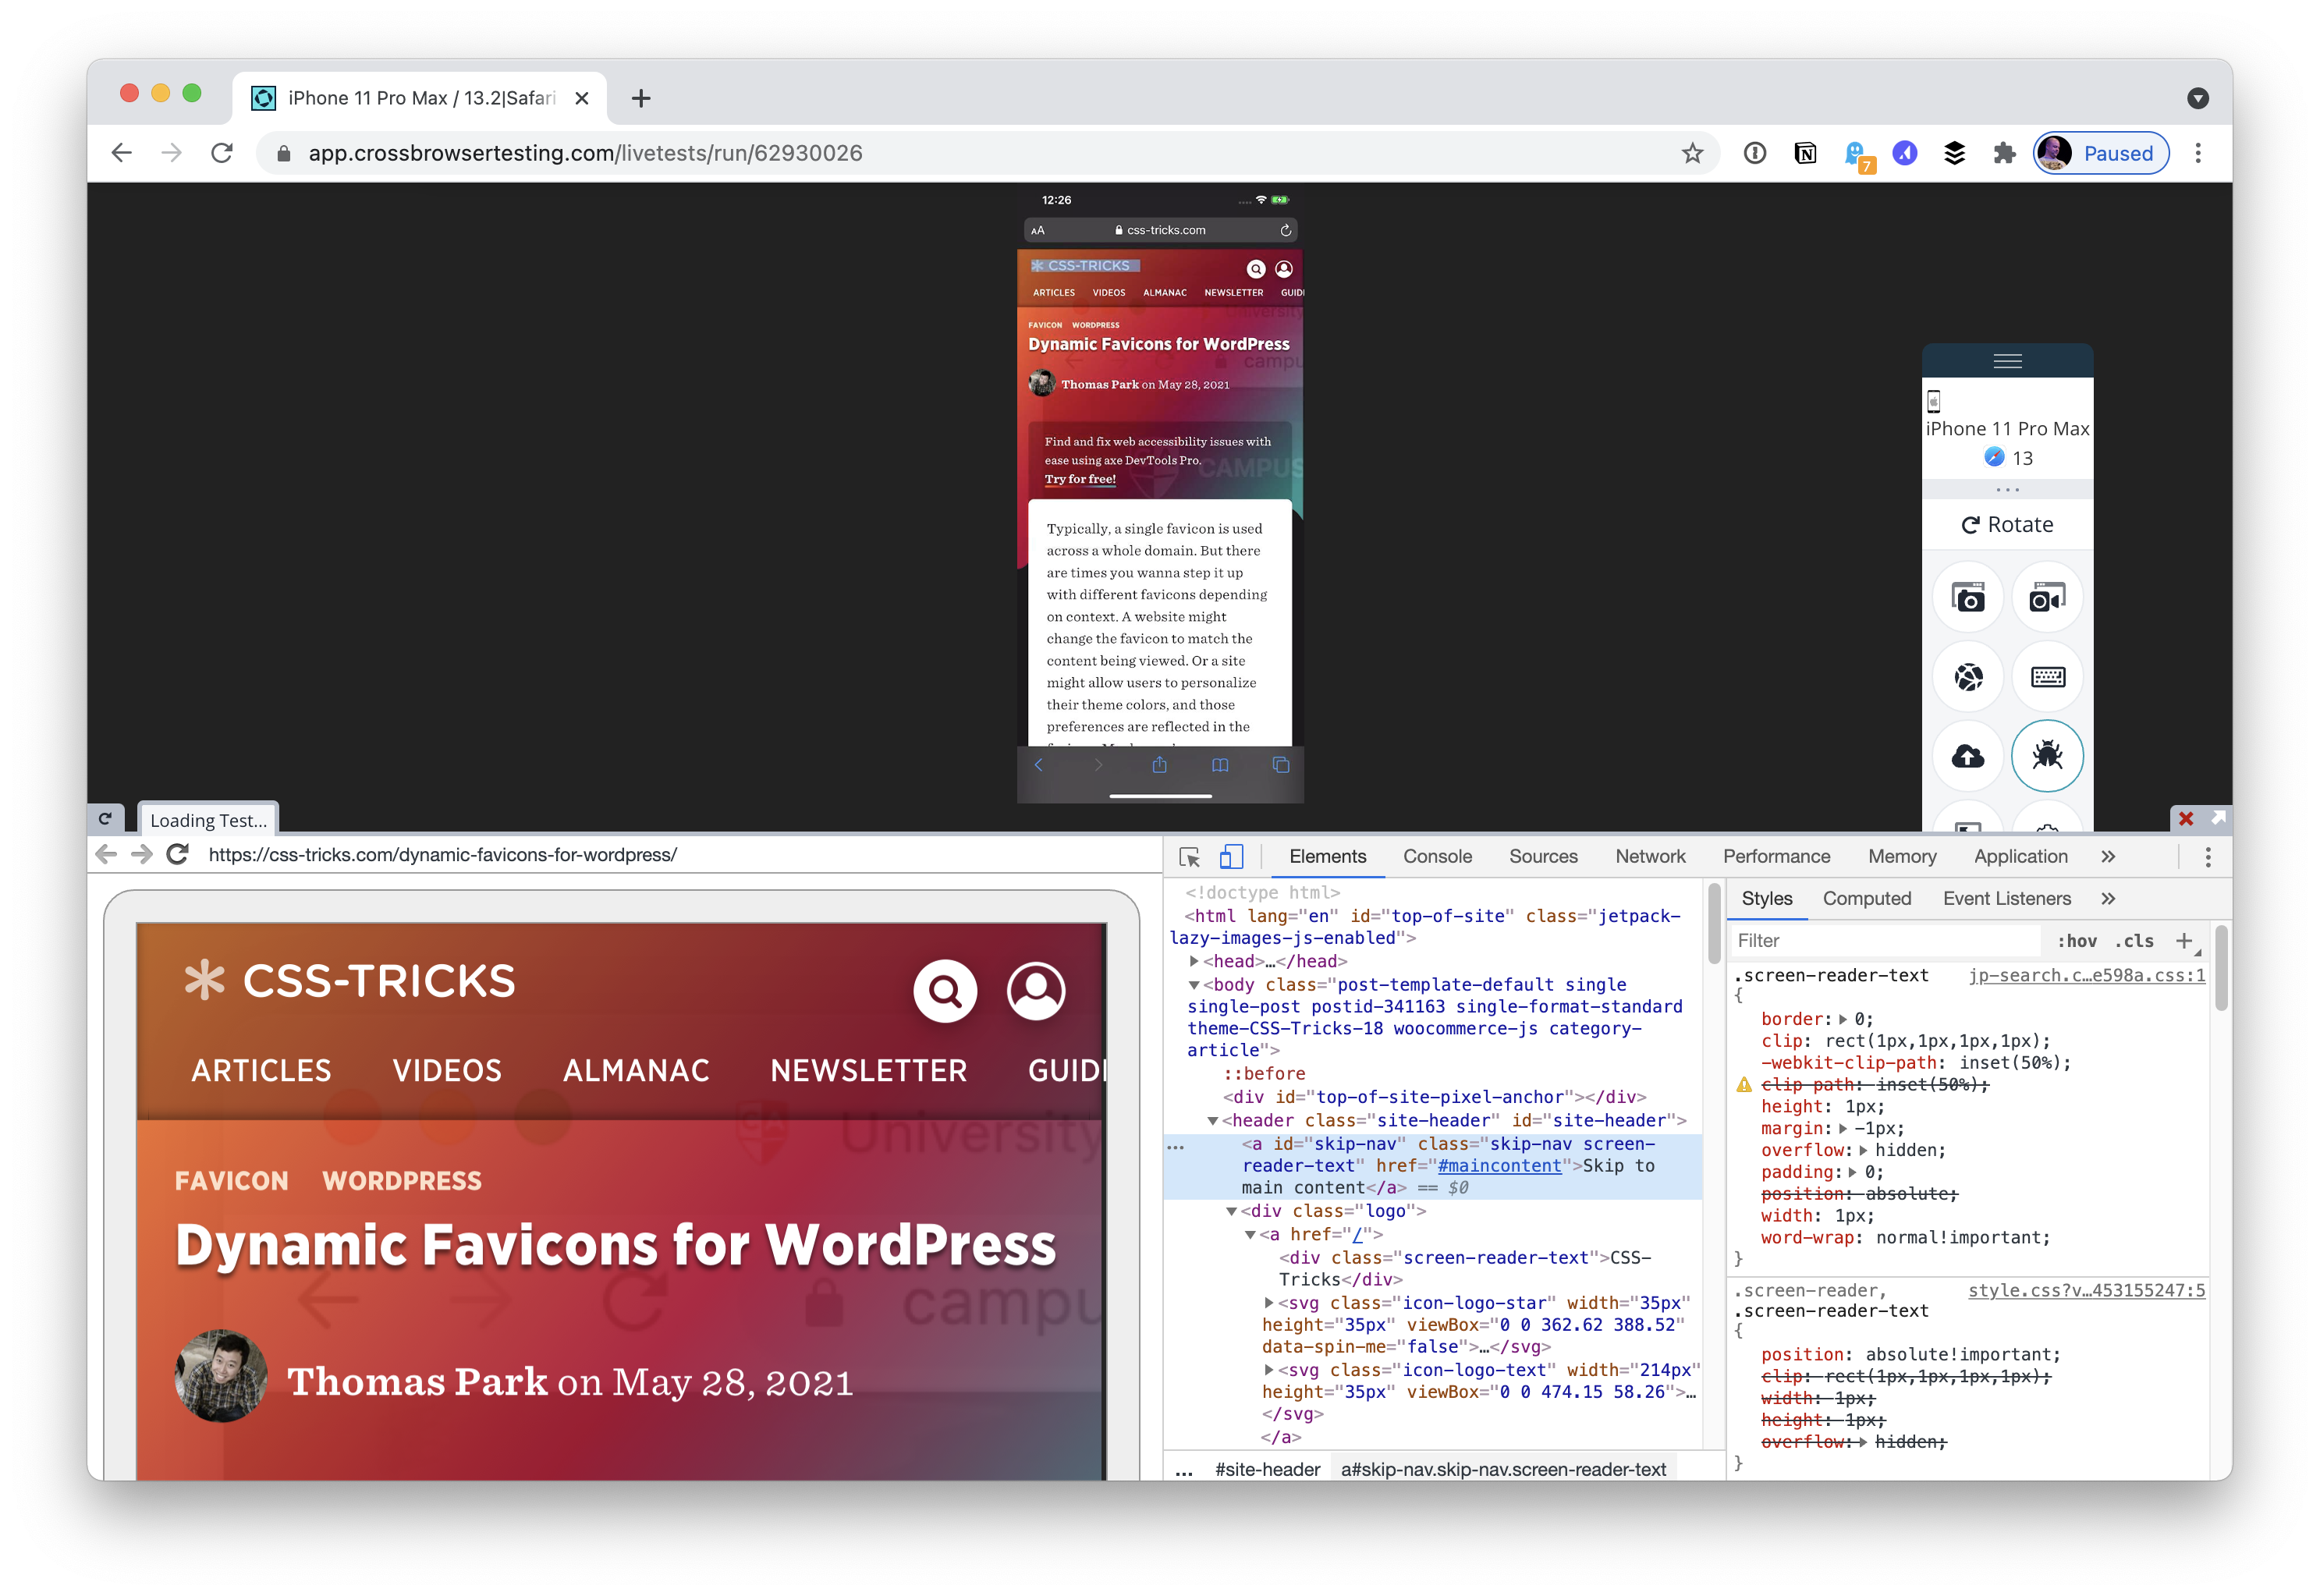This screenshot has width=2320, height=1596.
Task: Click the cloud upload icon
Action: coord(1968,756)
